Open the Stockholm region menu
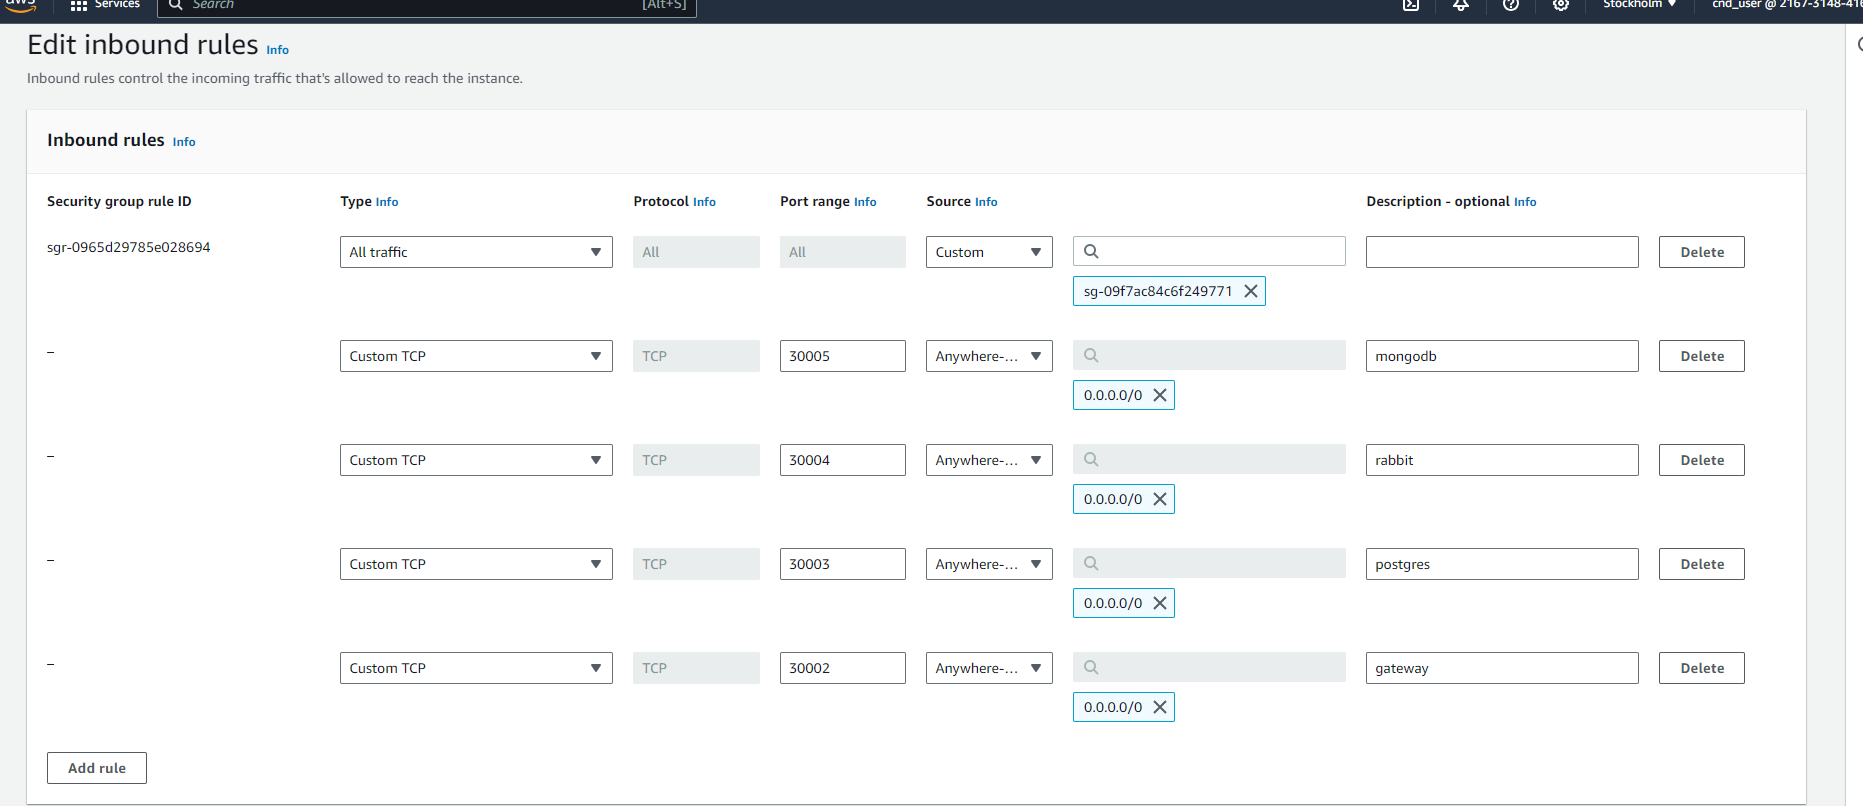The height and width of the screenshot is (806, 1863). tap(1639, 5)
